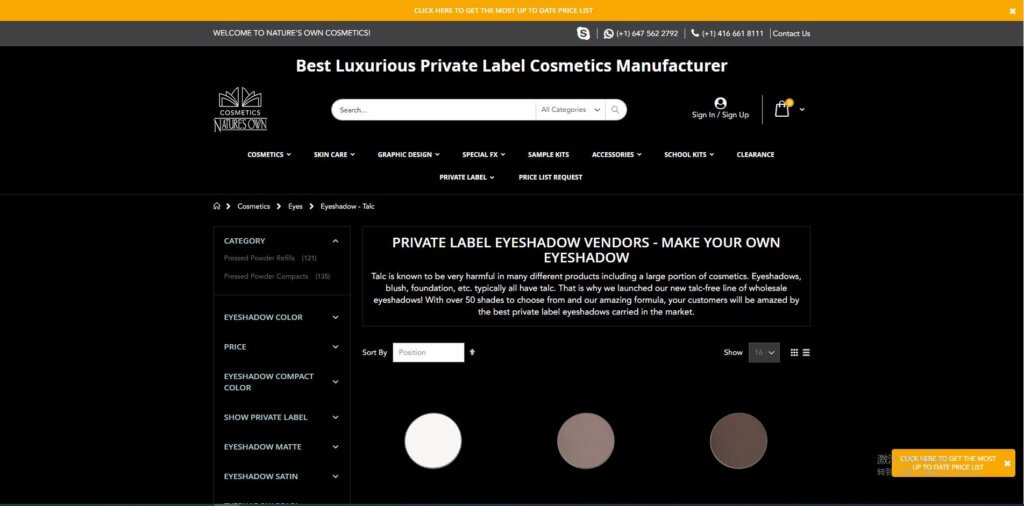Click the WhatsApp icon by 647 number
Viewport: 1024px width, 506px height.
(608, 33)
